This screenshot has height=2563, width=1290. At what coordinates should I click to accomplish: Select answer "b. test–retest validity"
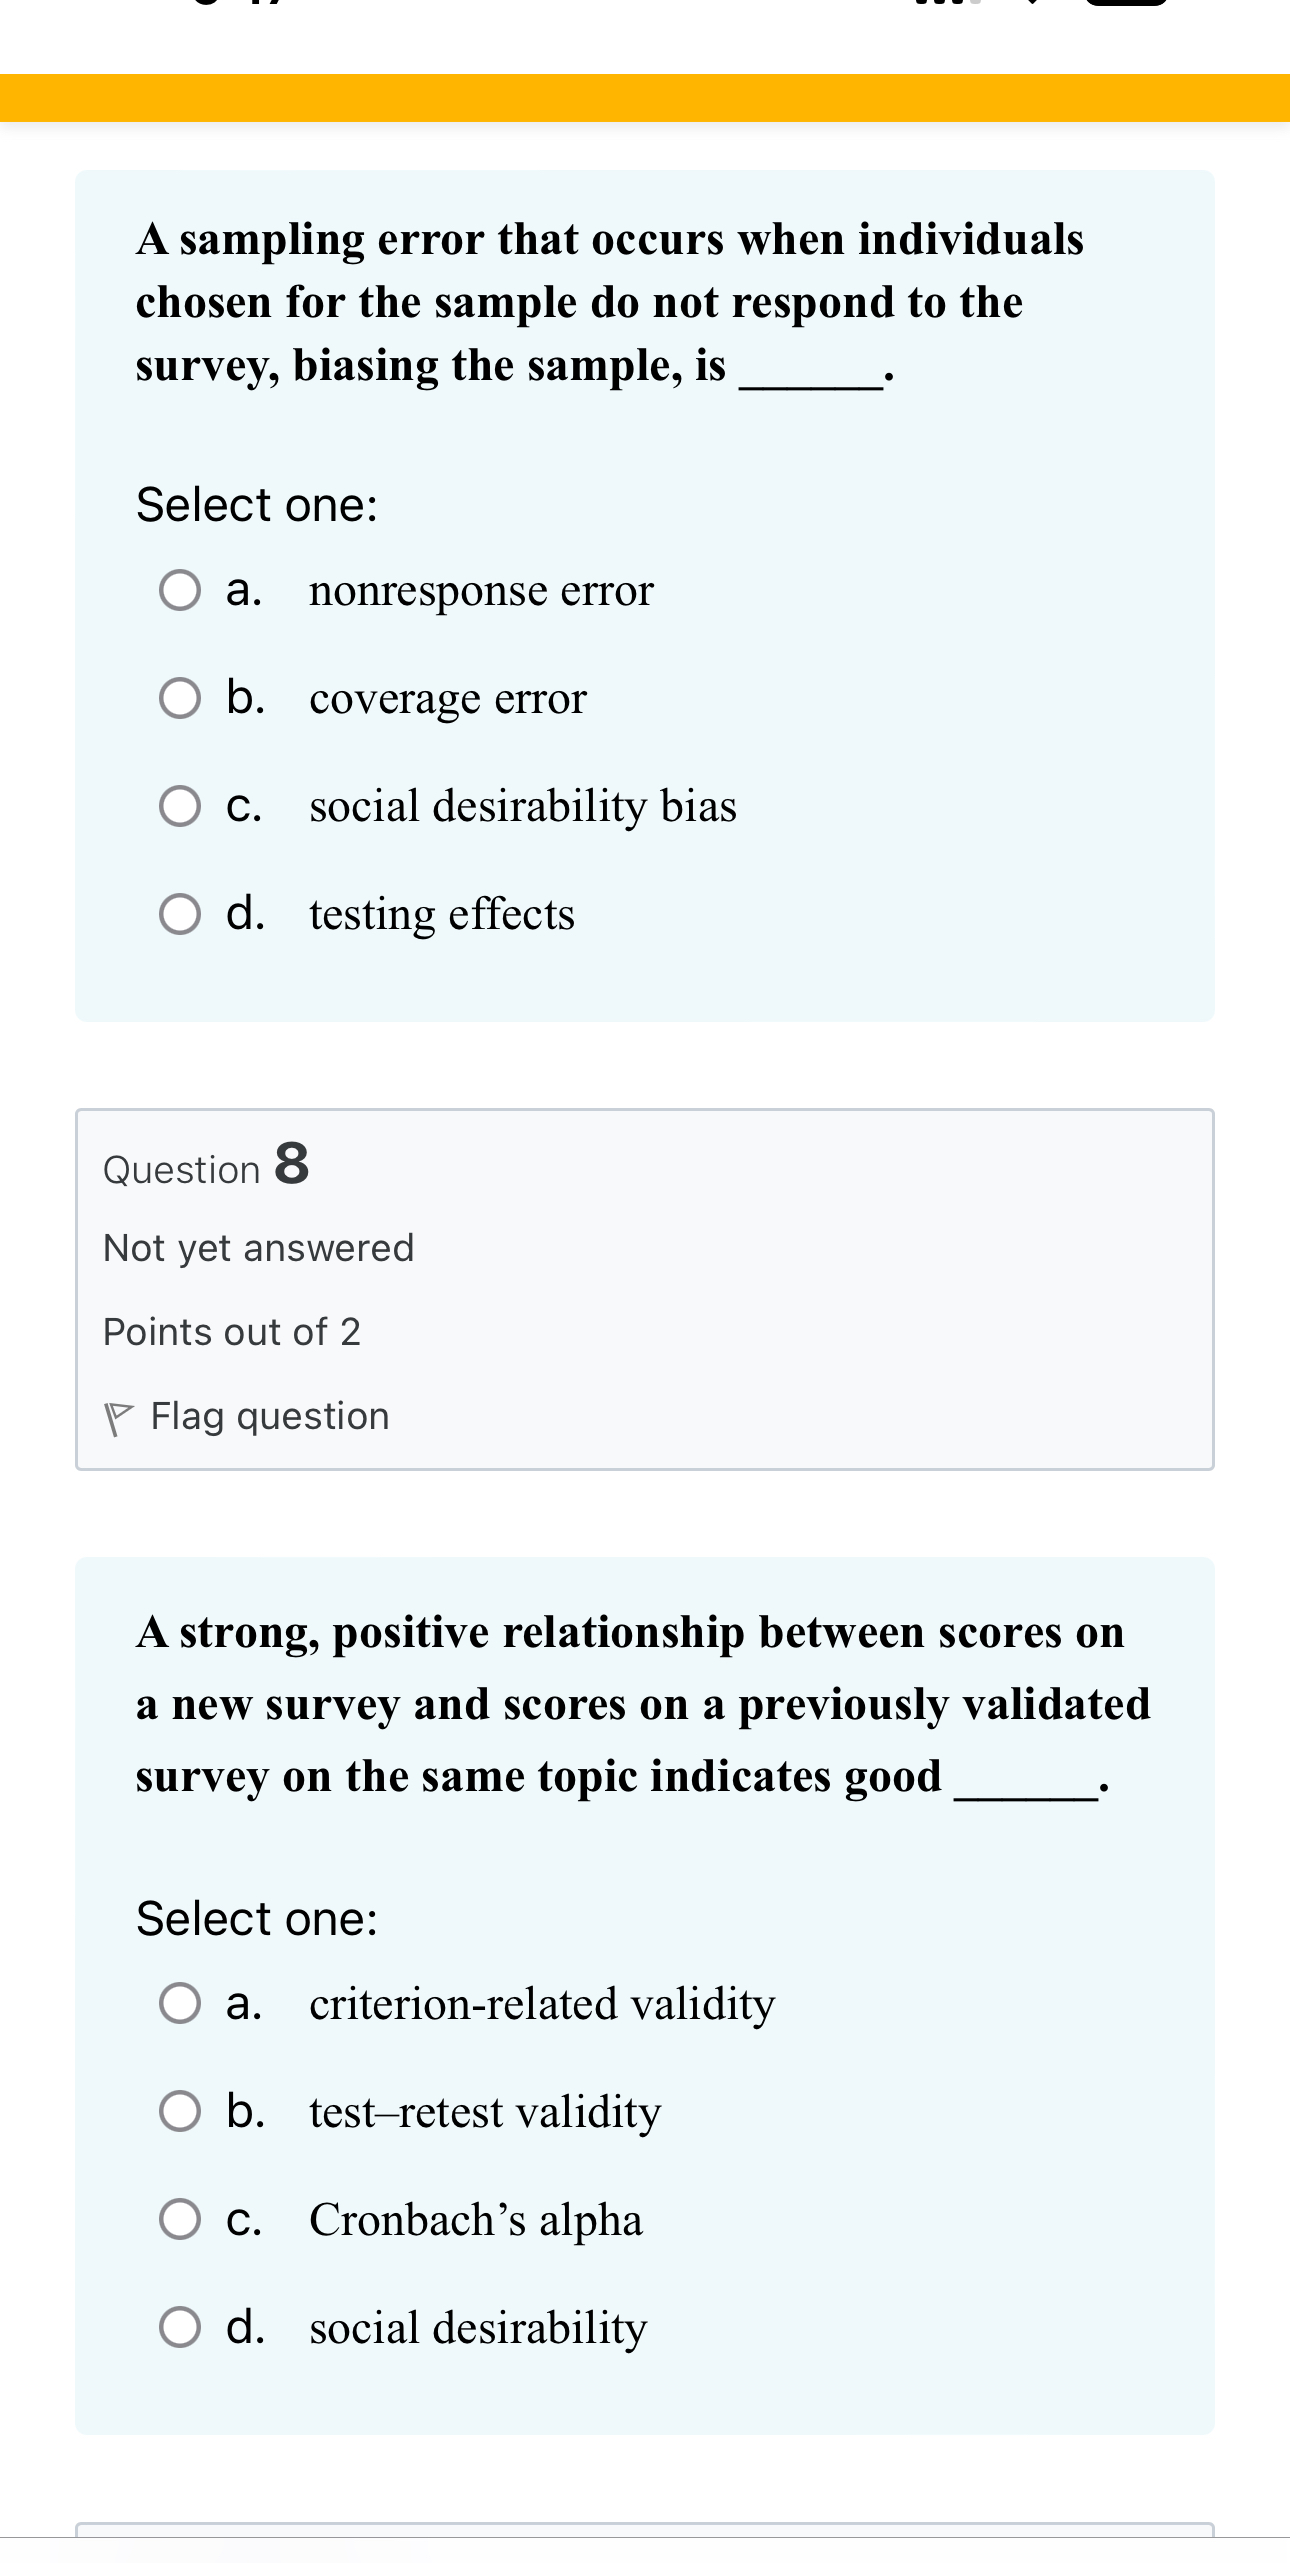coord(183,2112)
